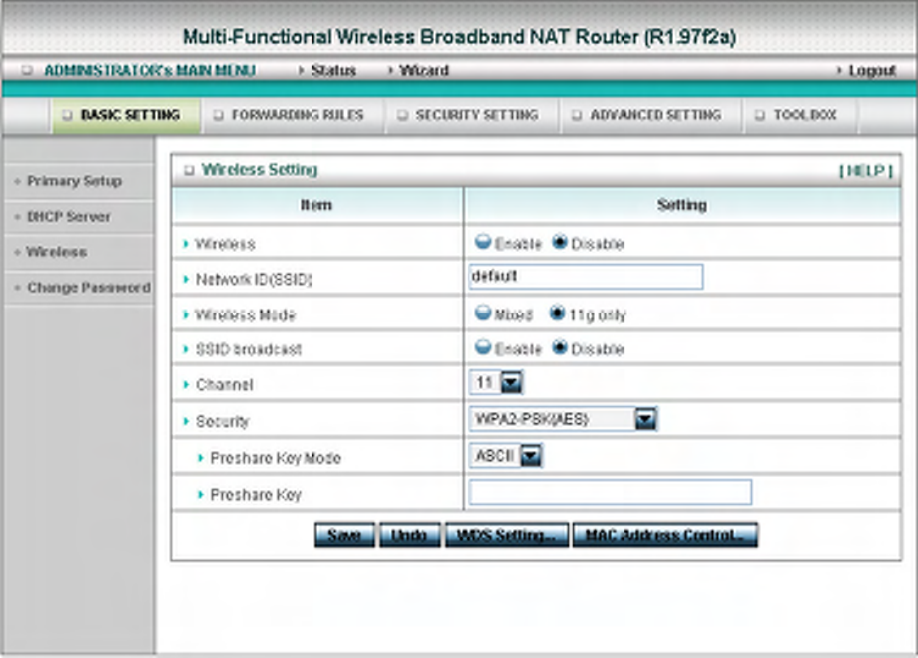This screenshot has width=918, height=658.
Task: Click the Logout link
Action: pos(872,71)
